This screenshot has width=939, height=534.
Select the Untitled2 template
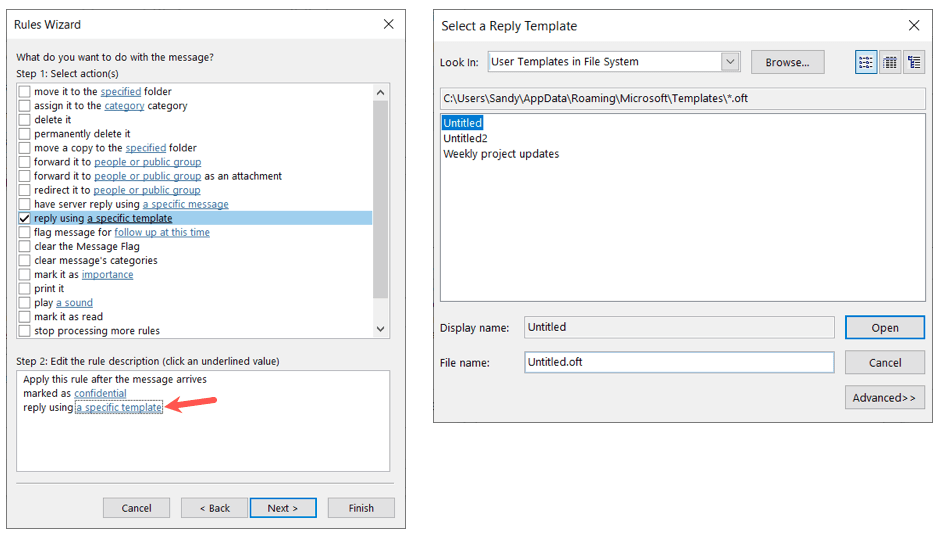pos(465,139)
